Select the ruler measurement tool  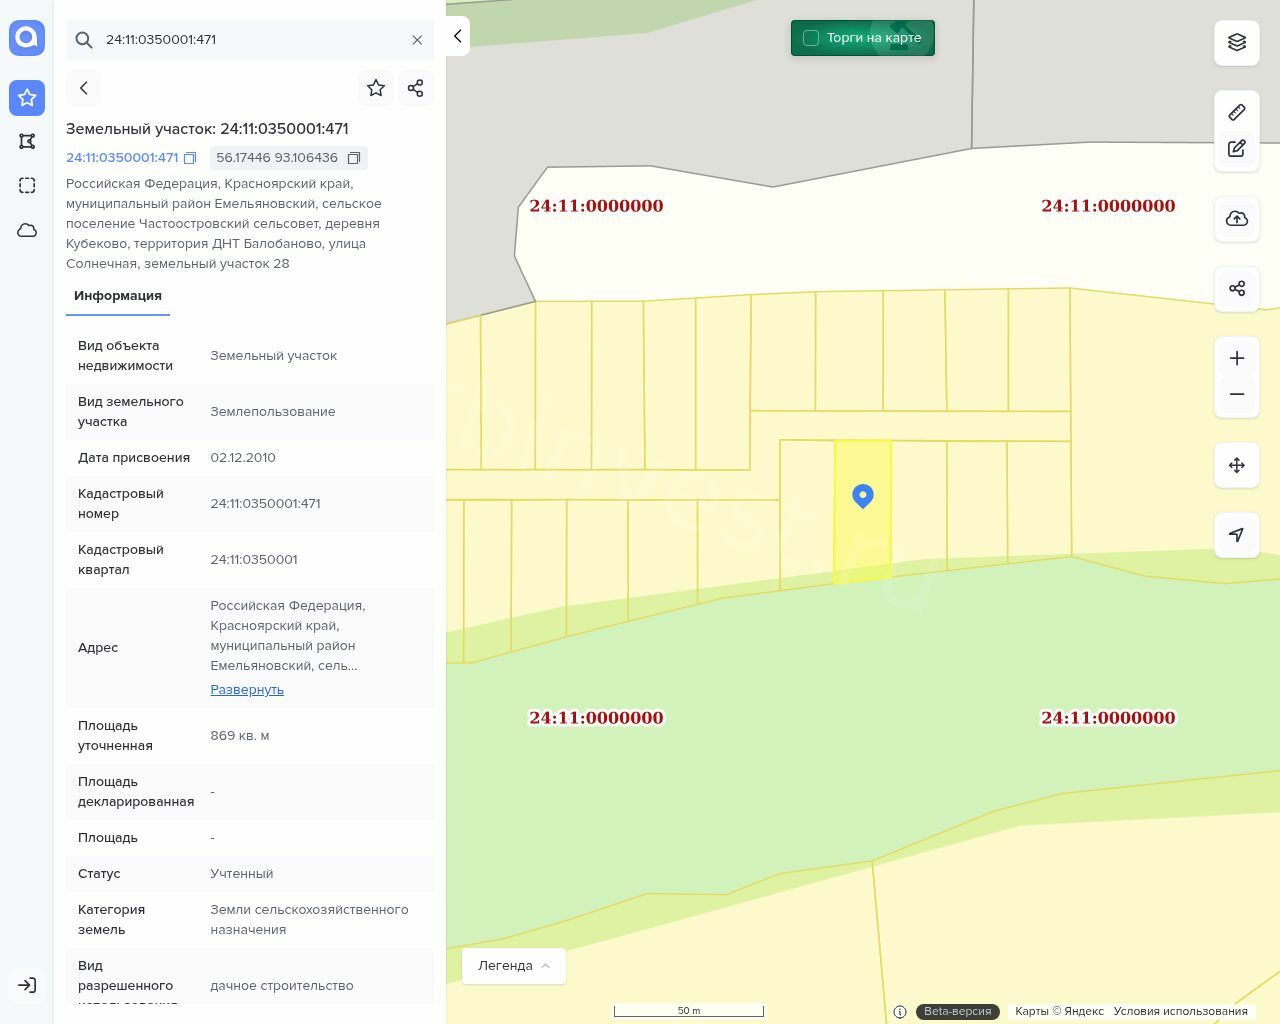pyautogui.click(x=1236, y=112)
